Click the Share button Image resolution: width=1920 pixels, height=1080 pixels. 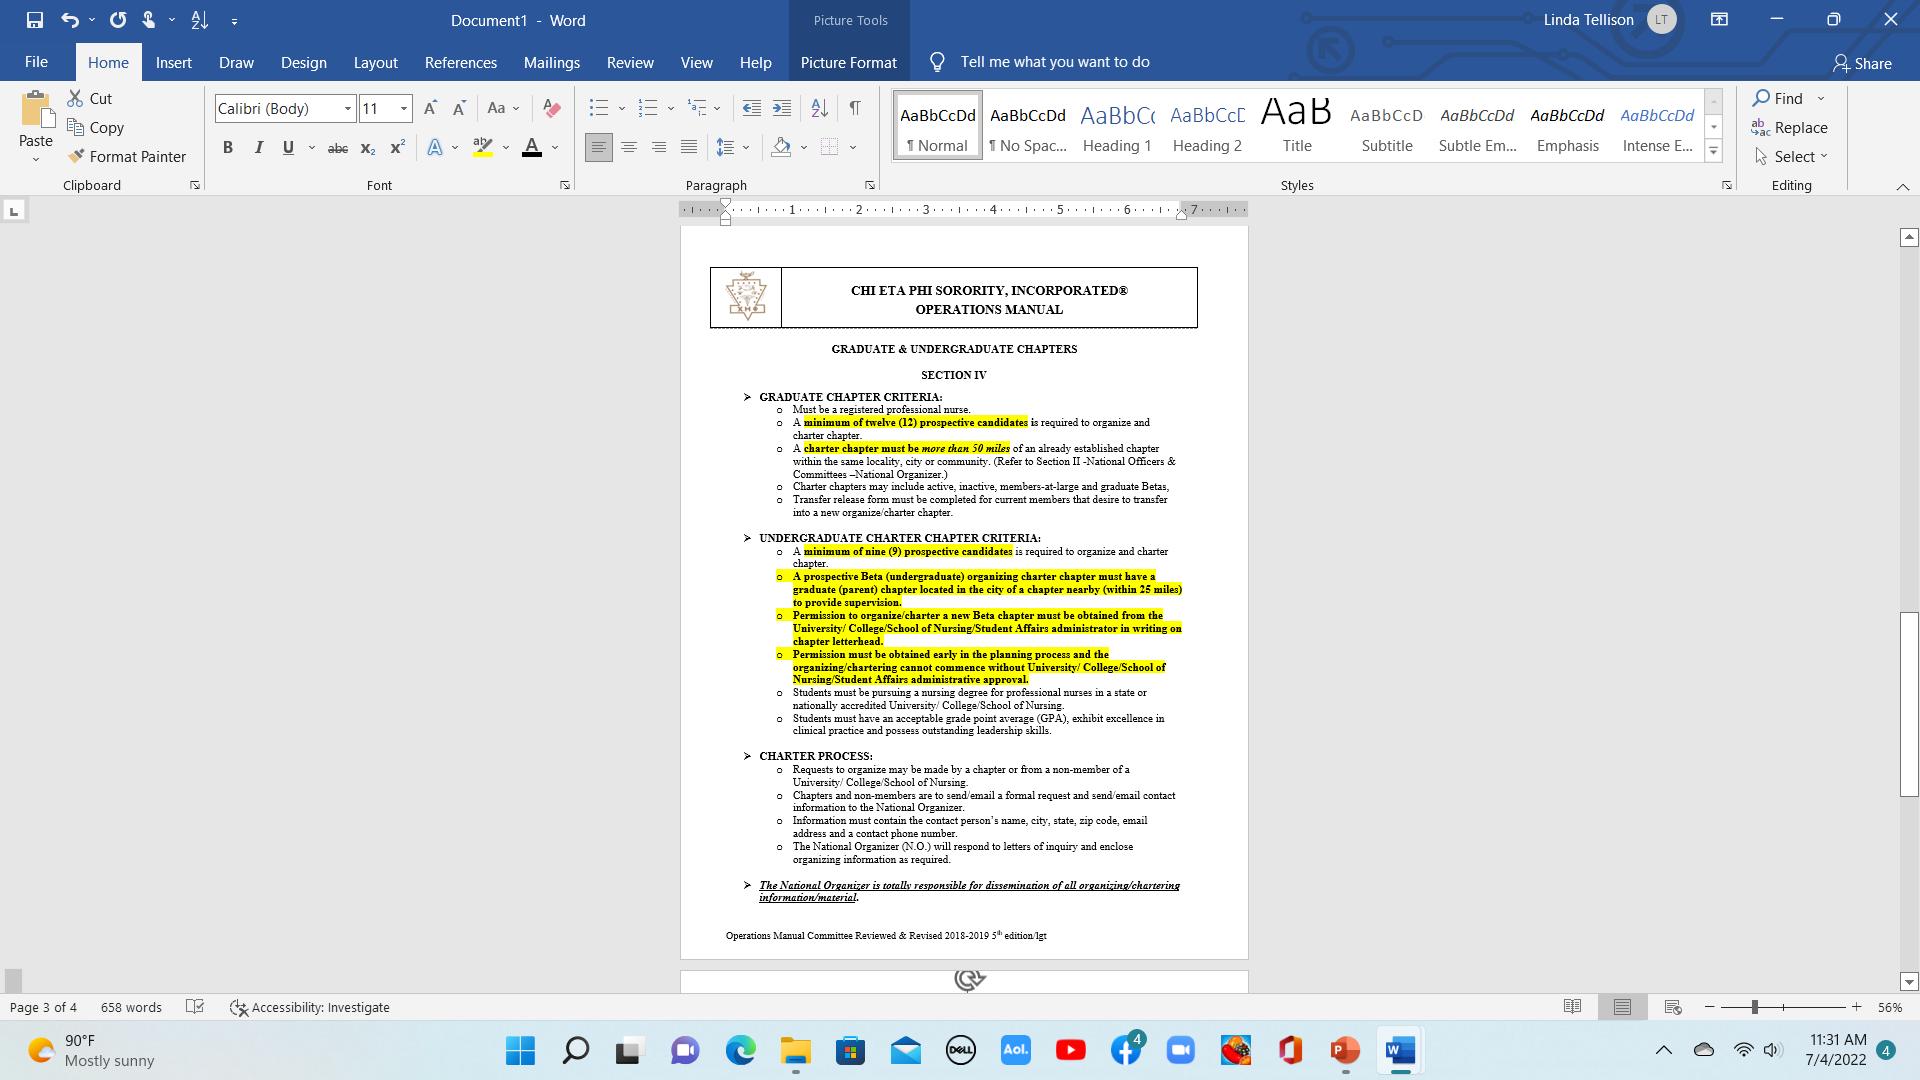pyautogui.click(x=1862, y=63)
